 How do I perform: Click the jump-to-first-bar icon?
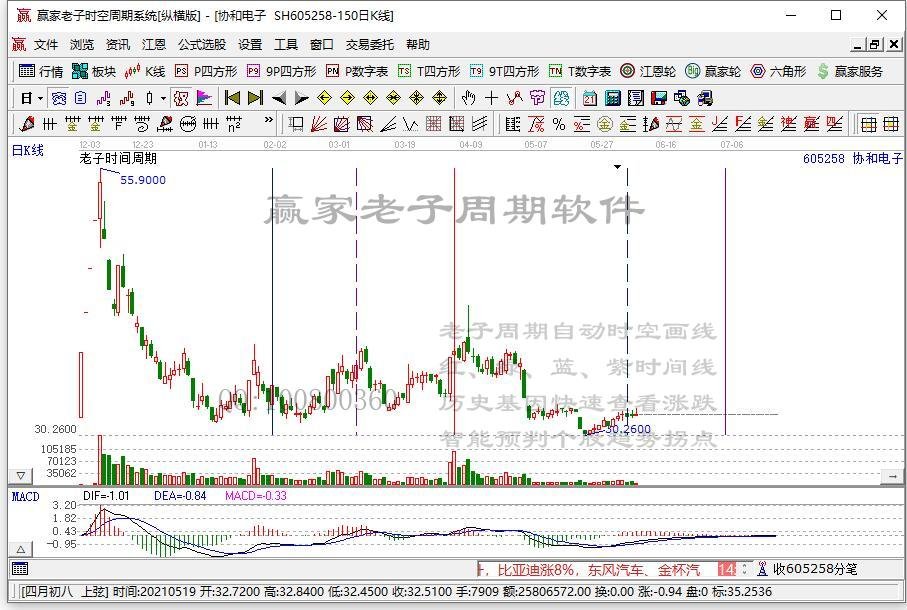(233, 98)
